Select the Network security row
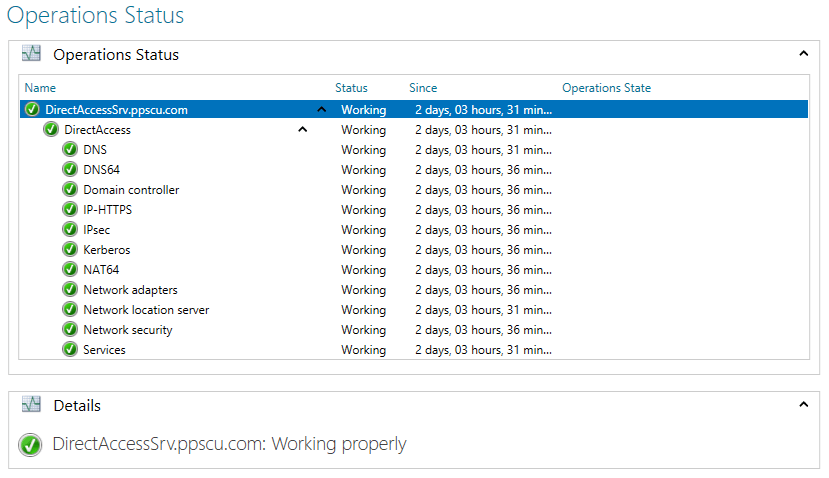Image resolution: width=829 pixels, height=478 pixels. pyautogui.click(x=414, y=329)
